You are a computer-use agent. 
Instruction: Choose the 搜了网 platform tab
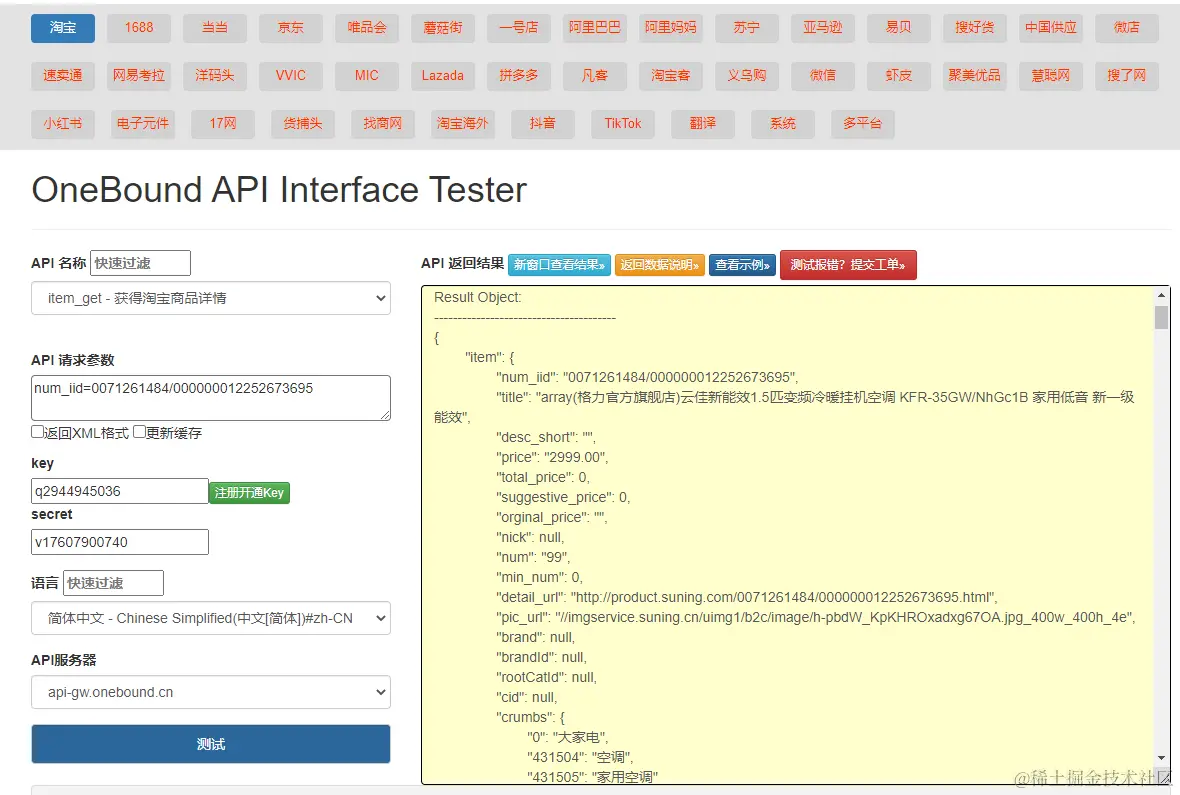pyautogui.click(x=1127, y=76)
